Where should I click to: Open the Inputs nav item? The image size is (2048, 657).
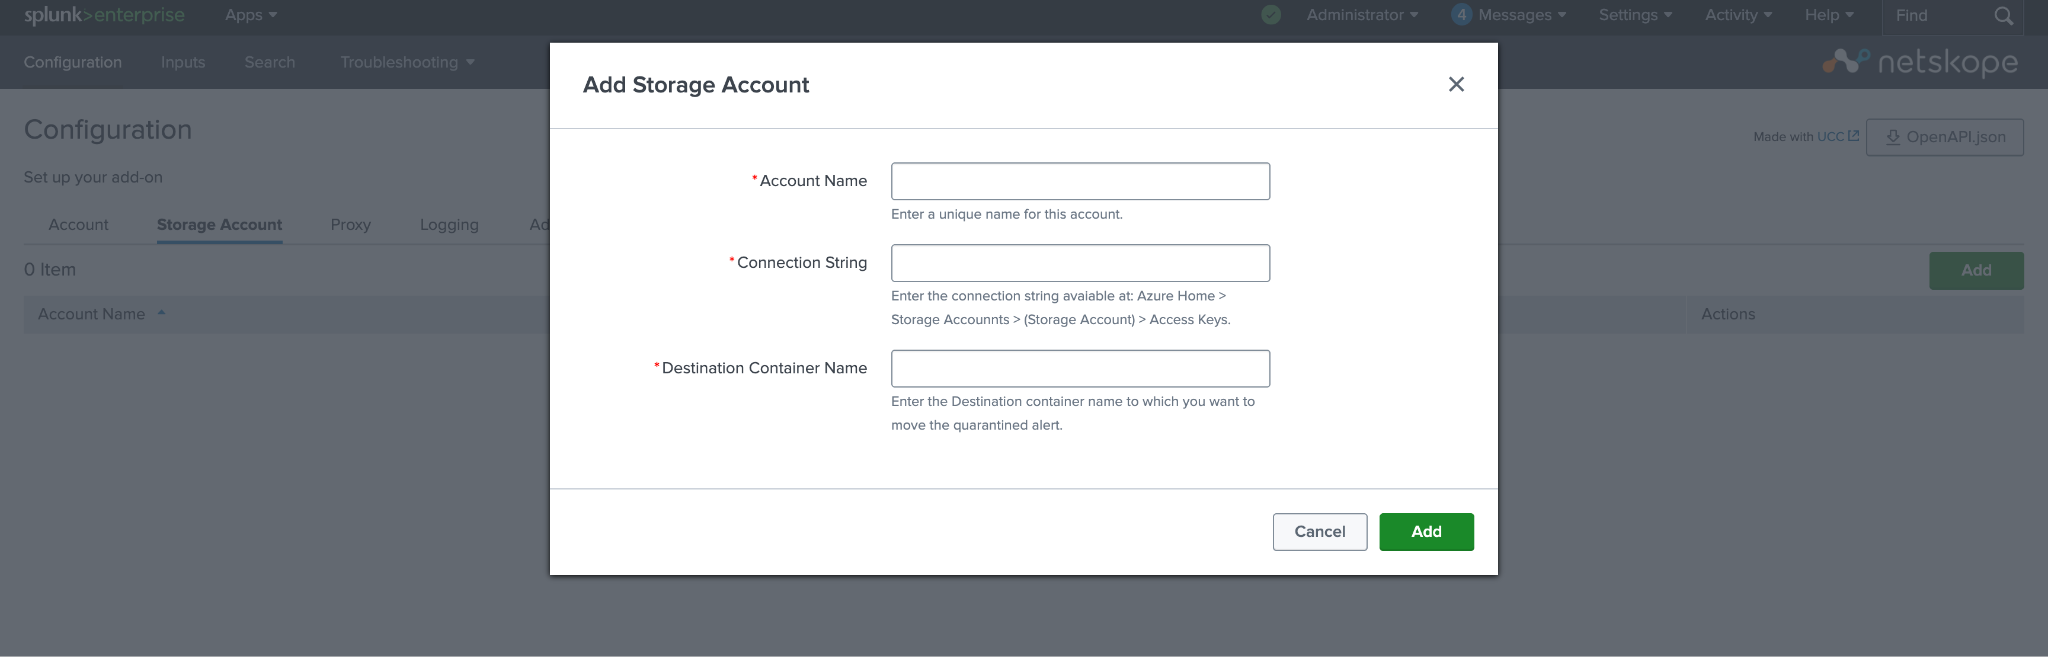[183, 62]
